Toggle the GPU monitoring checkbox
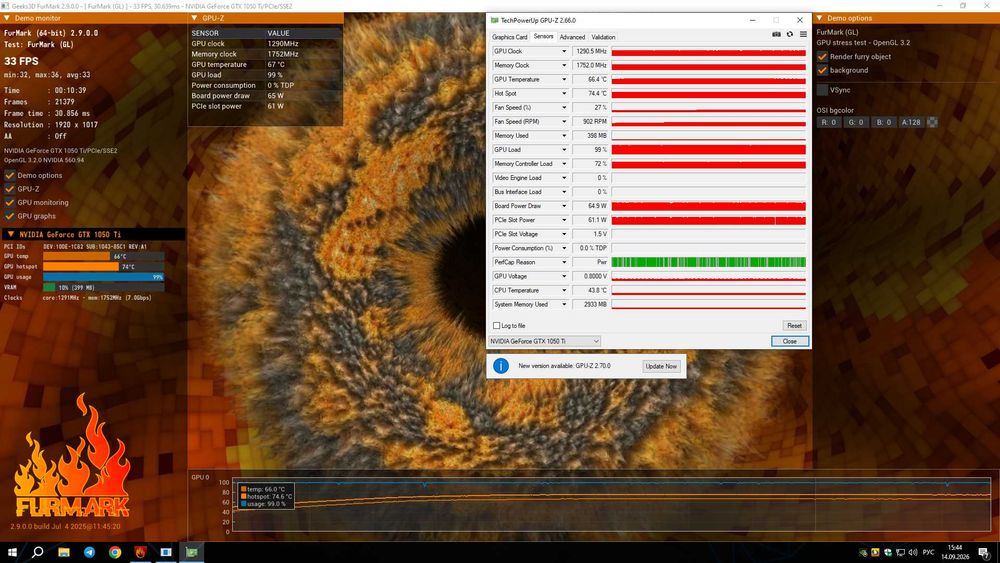Viewport: 1000px width, 563px height. click(x=10, y=202)
